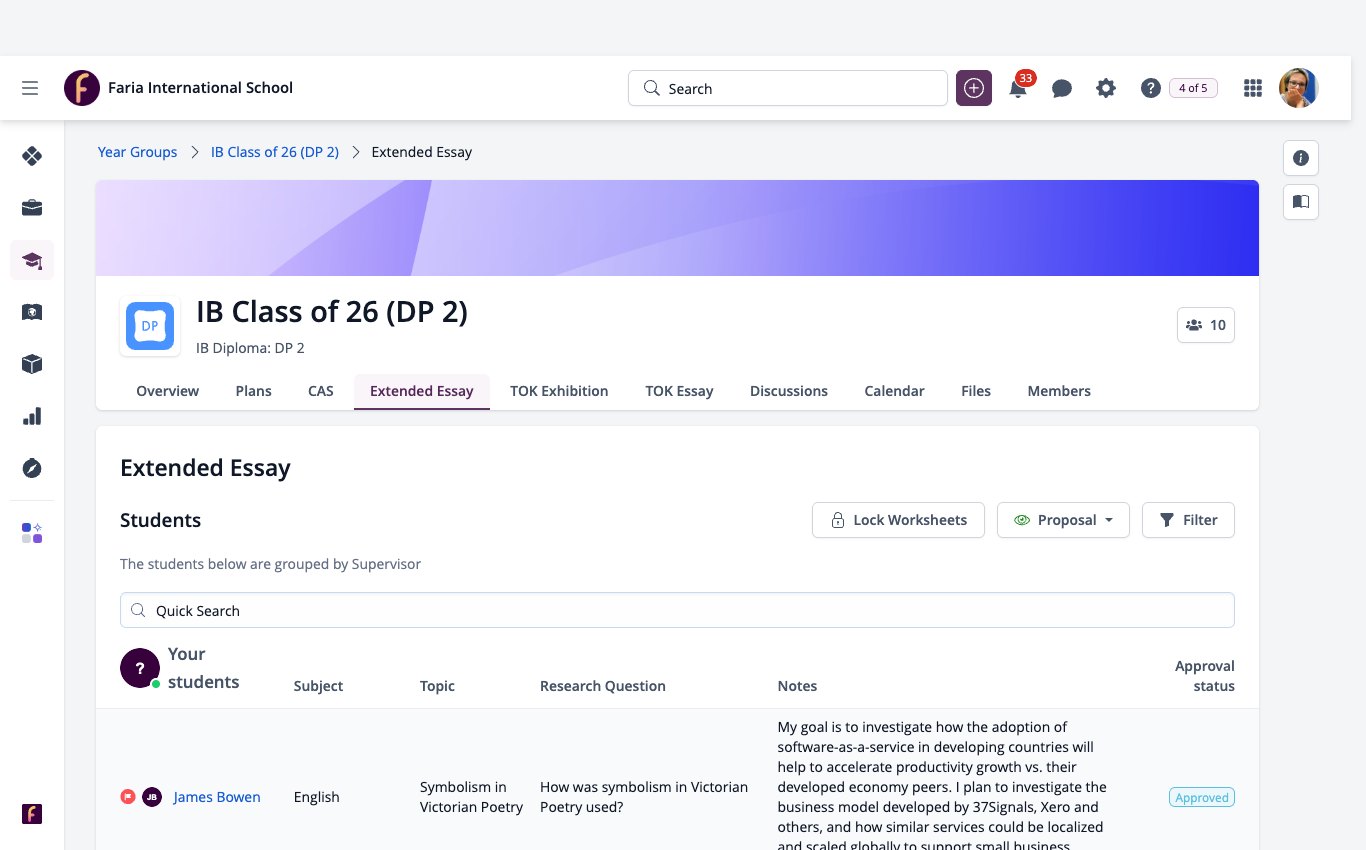The image size is (1366, 850).
Task: Select the graduation cap sidebar icon
Action: click(32, 260)
